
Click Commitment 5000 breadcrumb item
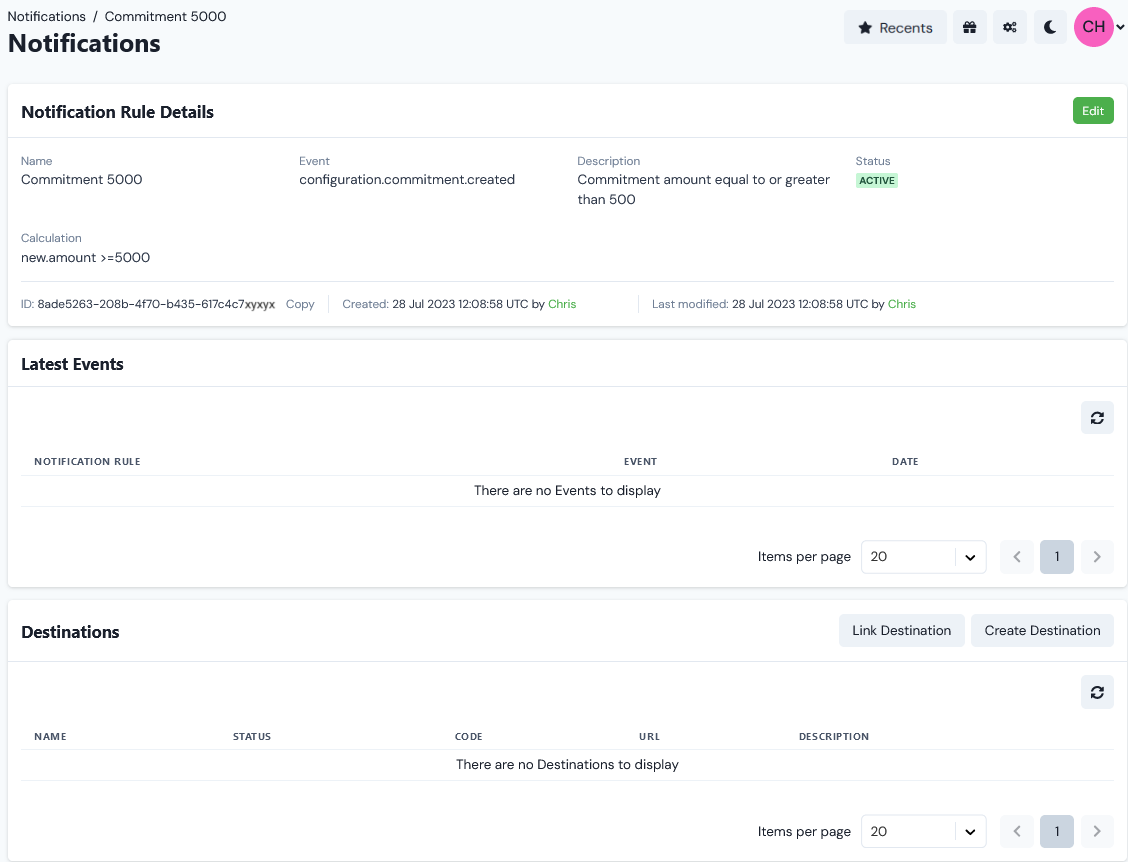click(x=165, y=16)
